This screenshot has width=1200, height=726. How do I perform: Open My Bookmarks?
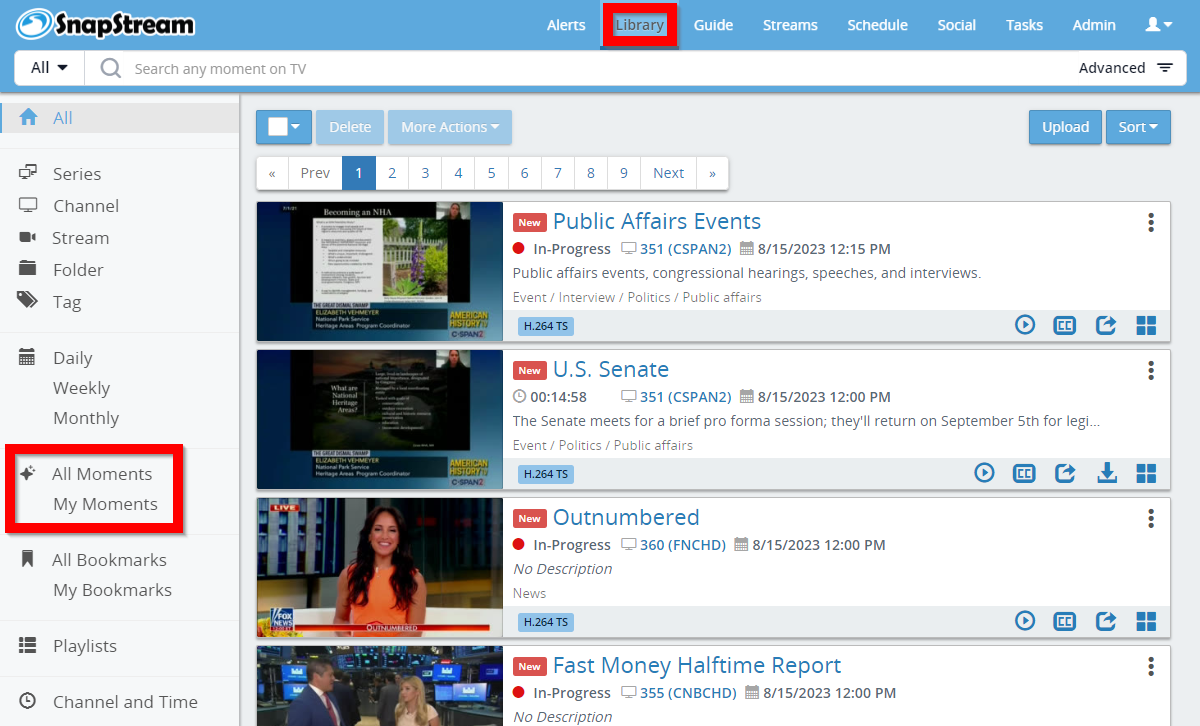pos(112,590)
